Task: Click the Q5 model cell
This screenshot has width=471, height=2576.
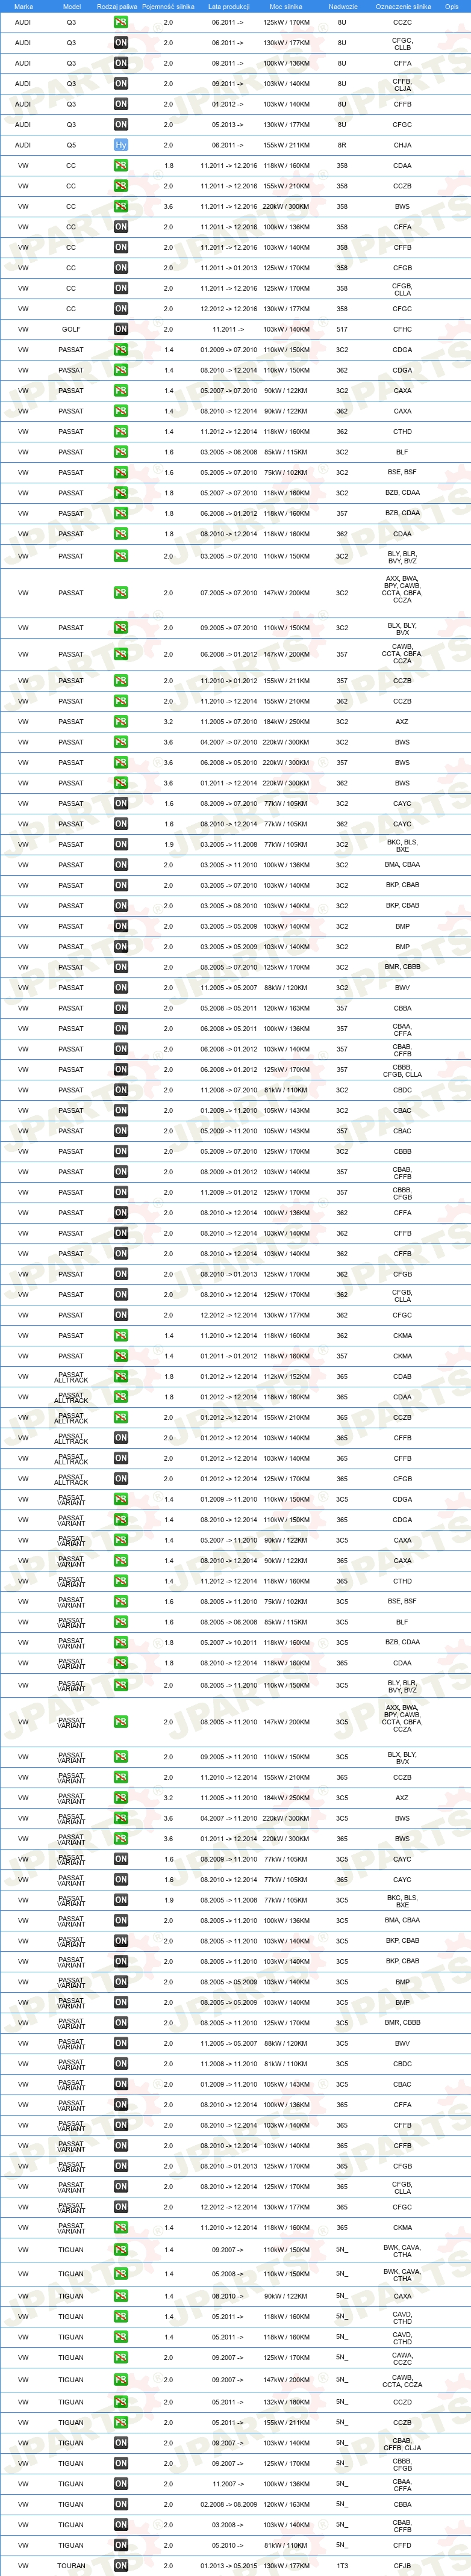Action: point(71,145)
